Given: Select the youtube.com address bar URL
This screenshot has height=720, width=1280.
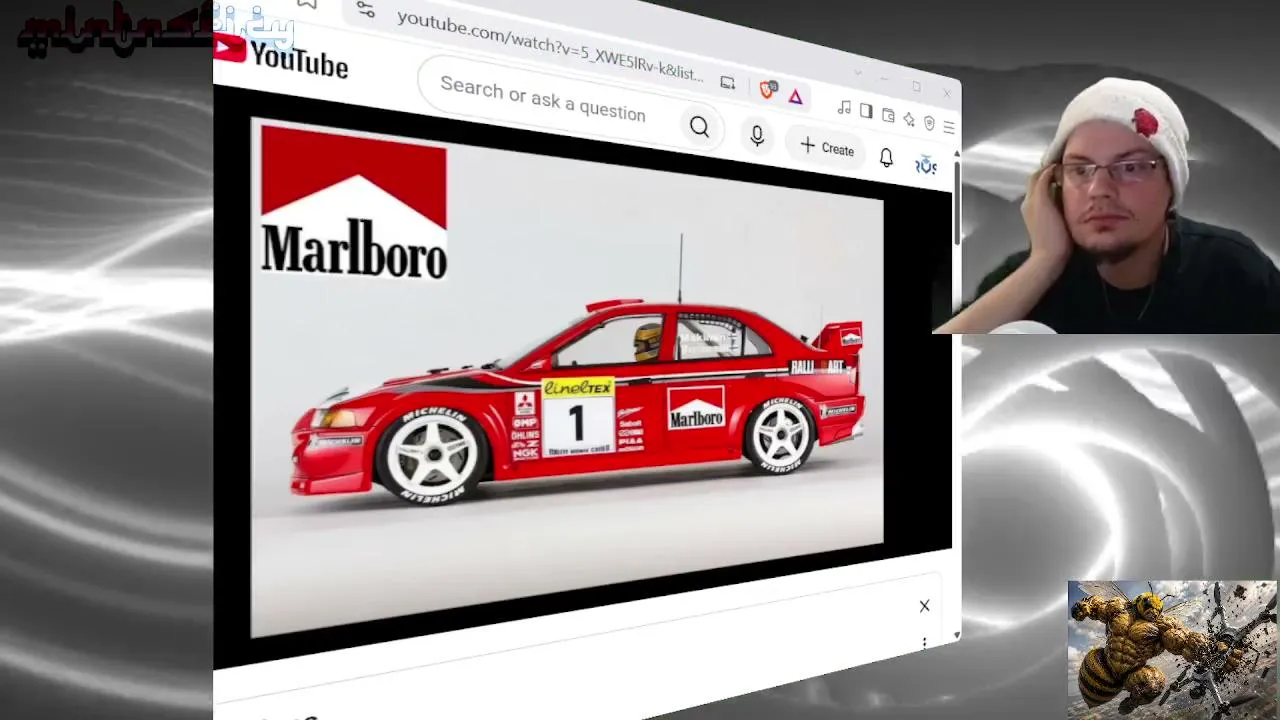Looking at the screenshot, I should [x=550, y=46].
